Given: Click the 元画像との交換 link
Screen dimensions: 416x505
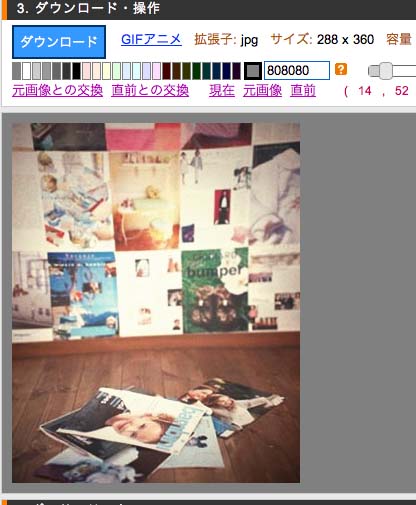Looking at the screenshot, I should pyautogui.click(x=57, y=91).
